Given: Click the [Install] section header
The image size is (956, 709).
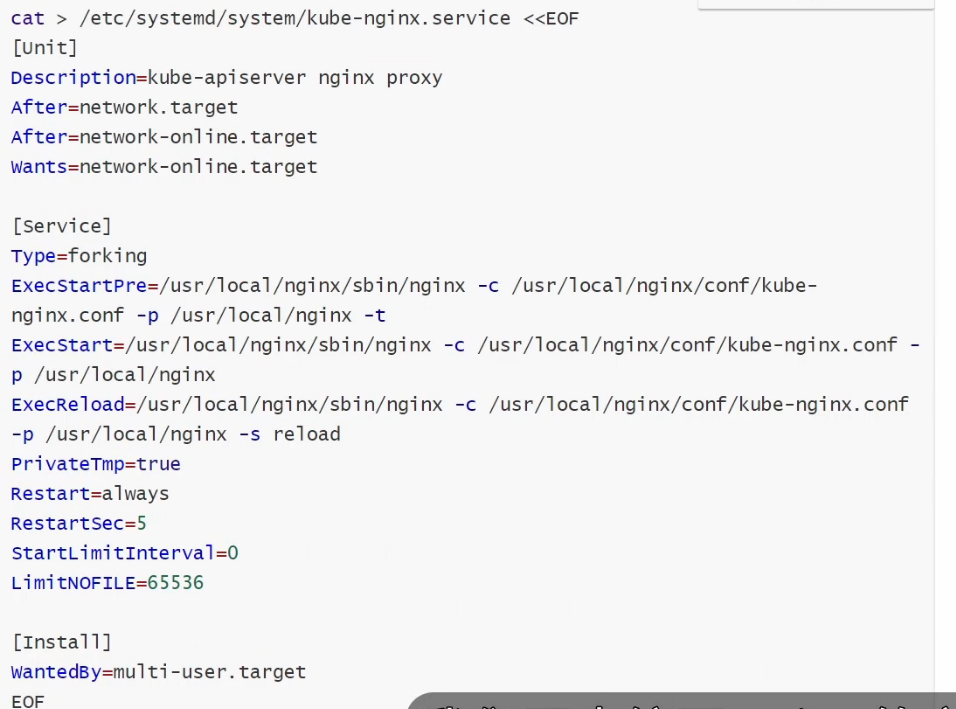Looking at the screenshot, I should 62,643.
